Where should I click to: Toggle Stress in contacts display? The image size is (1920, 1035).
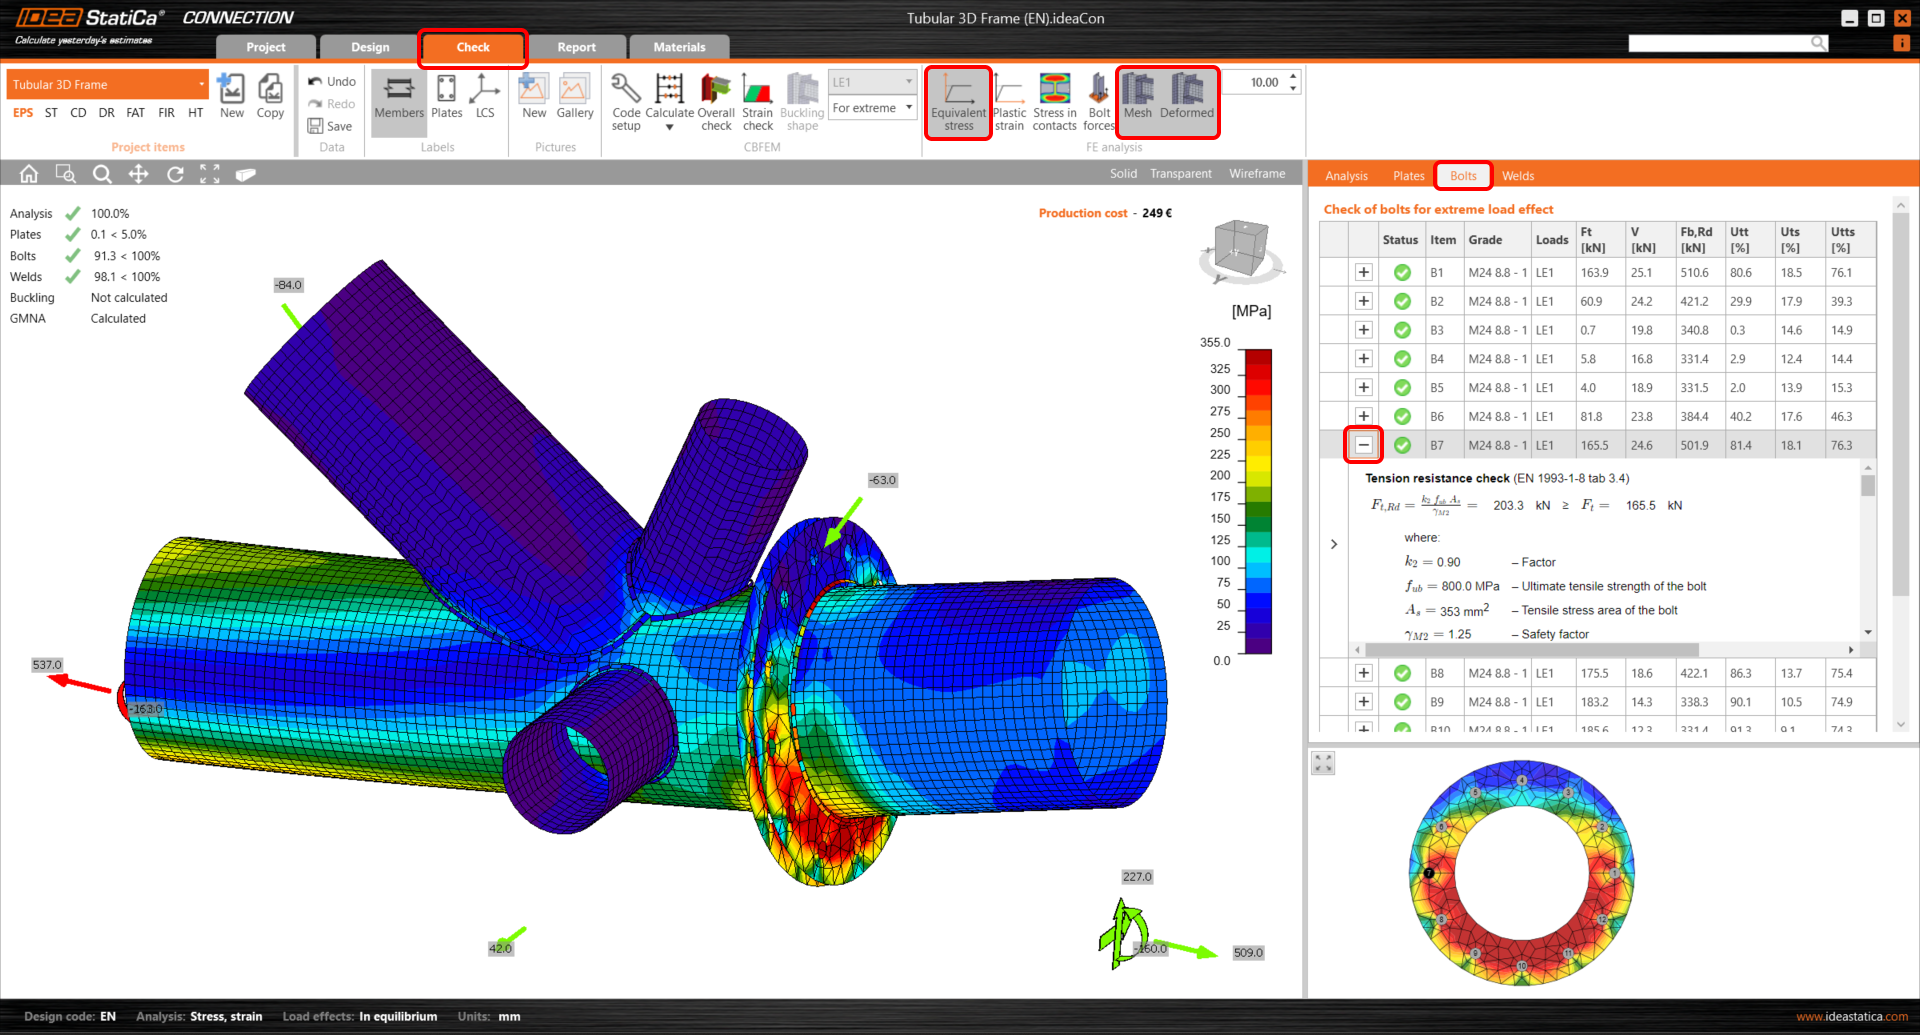coord(1054,102)
